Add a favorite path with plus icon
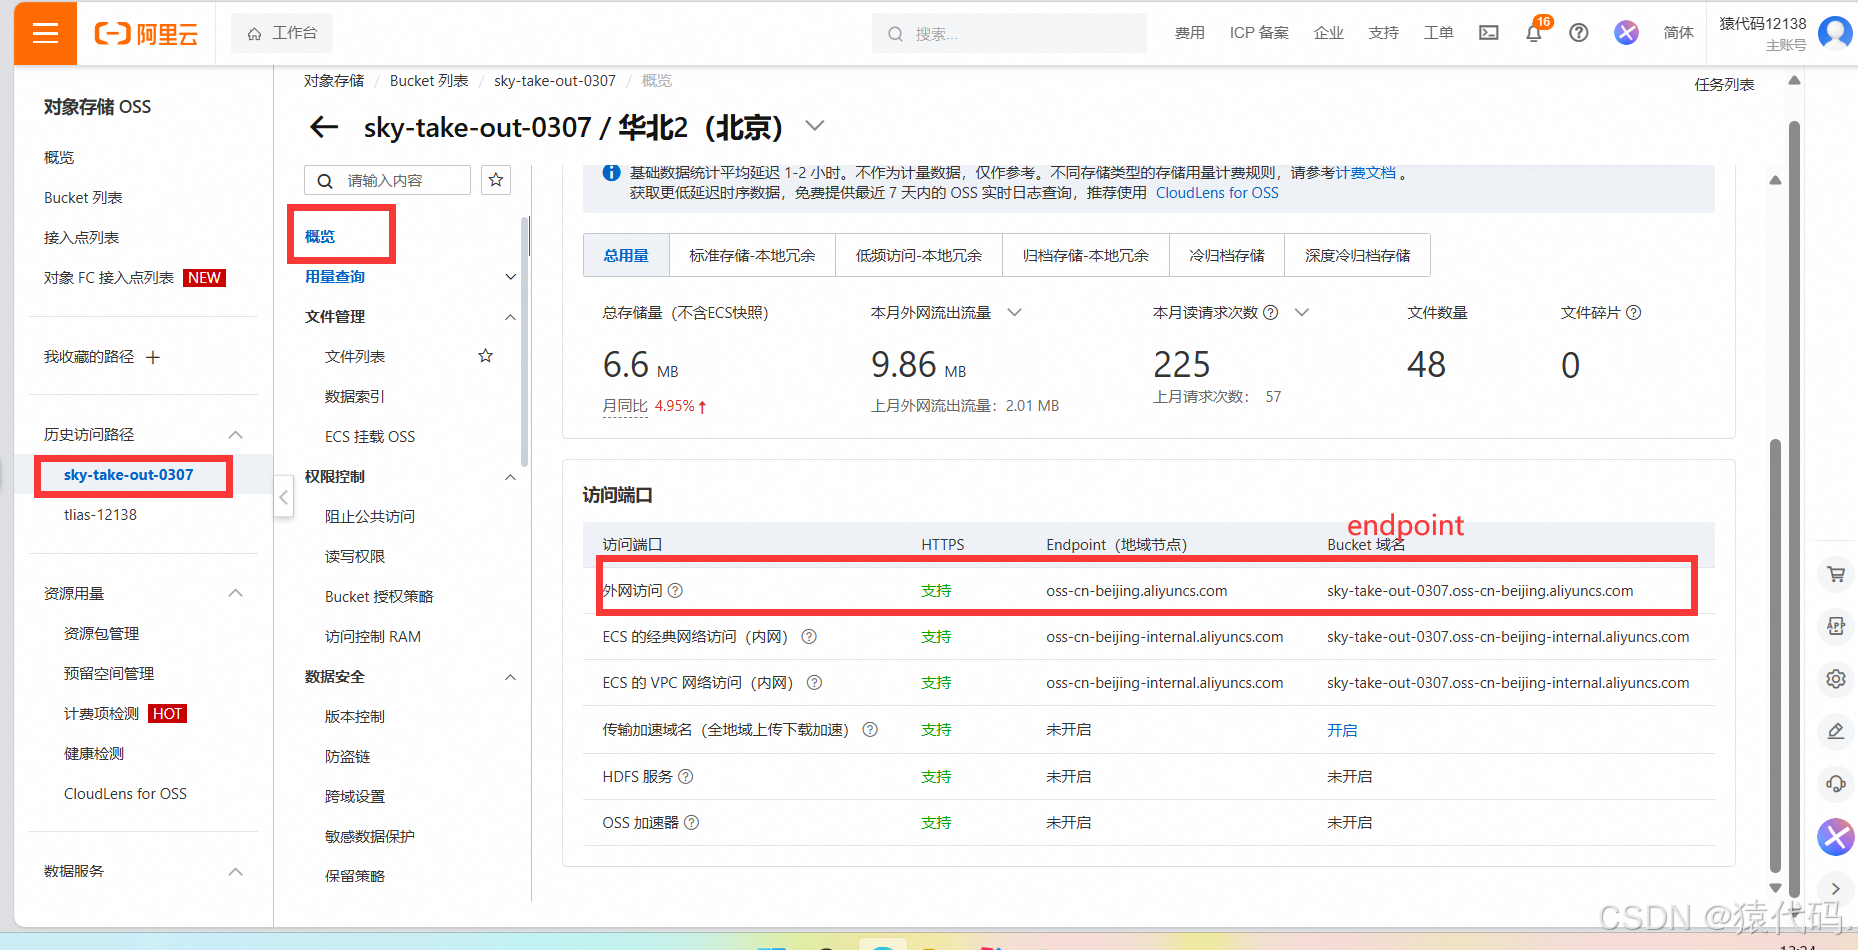 (x=153, y=357)
